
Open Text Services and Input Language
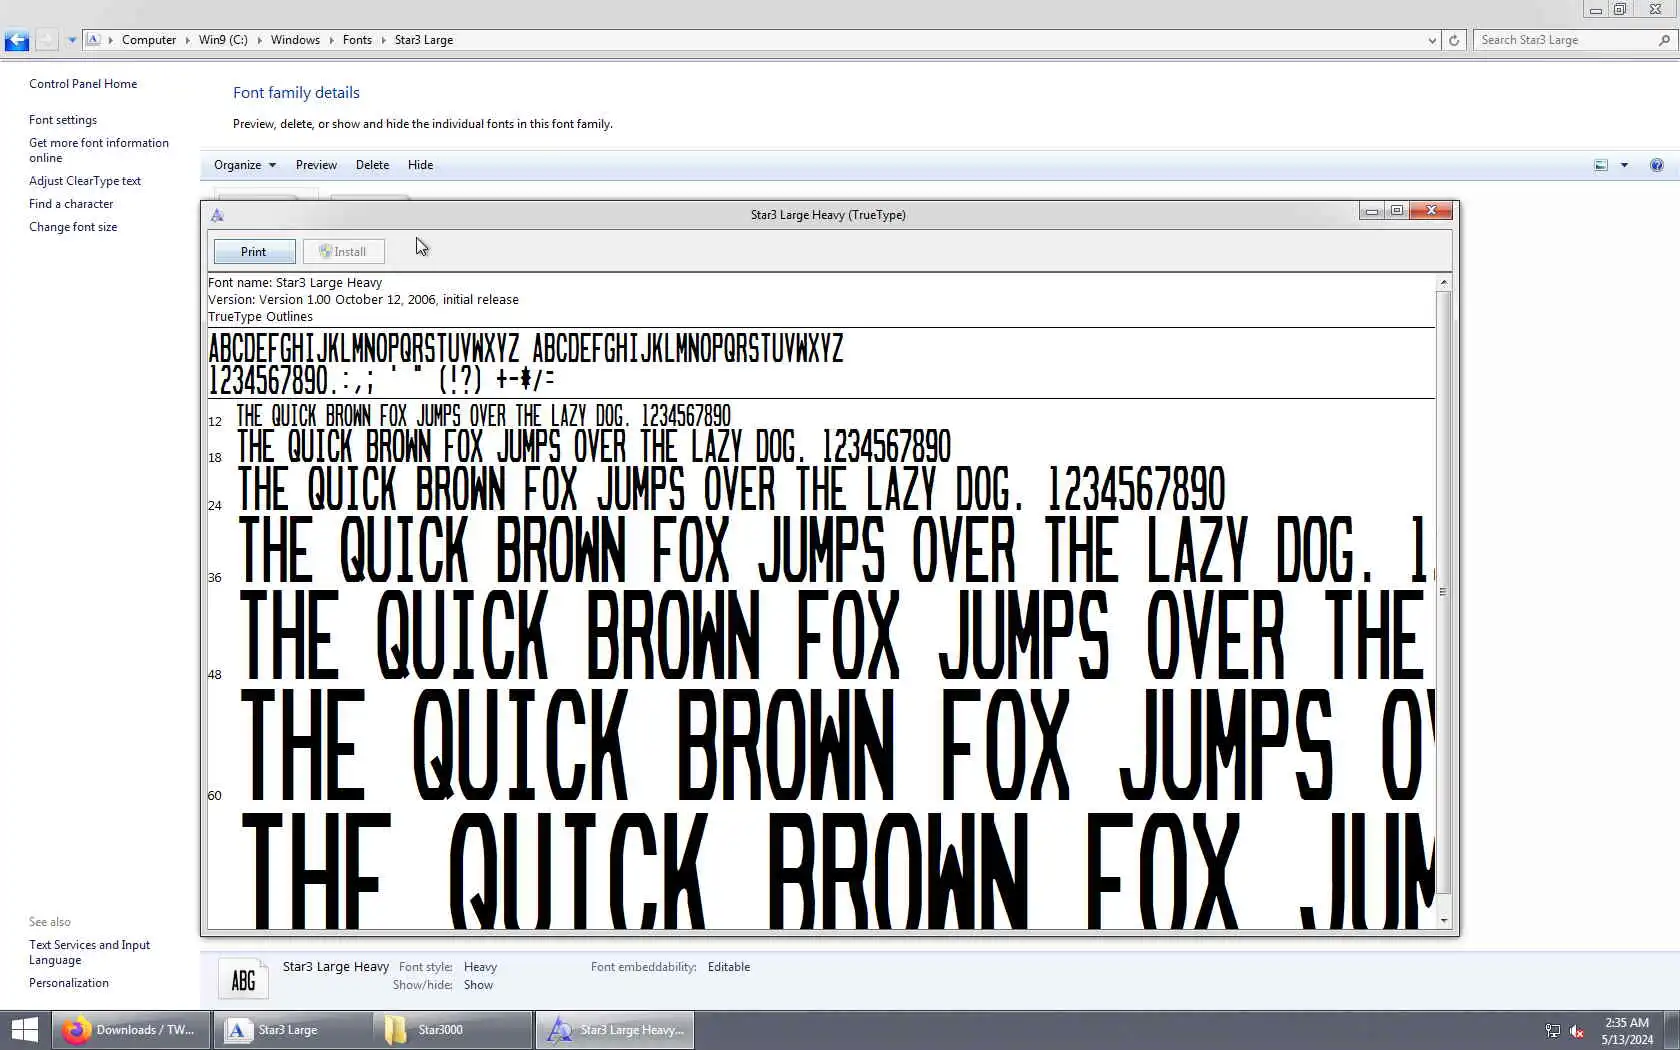[x=89, y=952]
